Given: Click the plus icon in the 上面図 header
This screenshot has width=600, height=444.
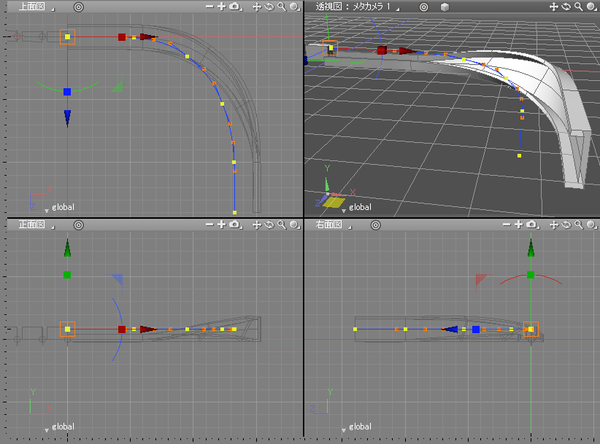Looking at the screenshot, I should click(x=222, y=7).
